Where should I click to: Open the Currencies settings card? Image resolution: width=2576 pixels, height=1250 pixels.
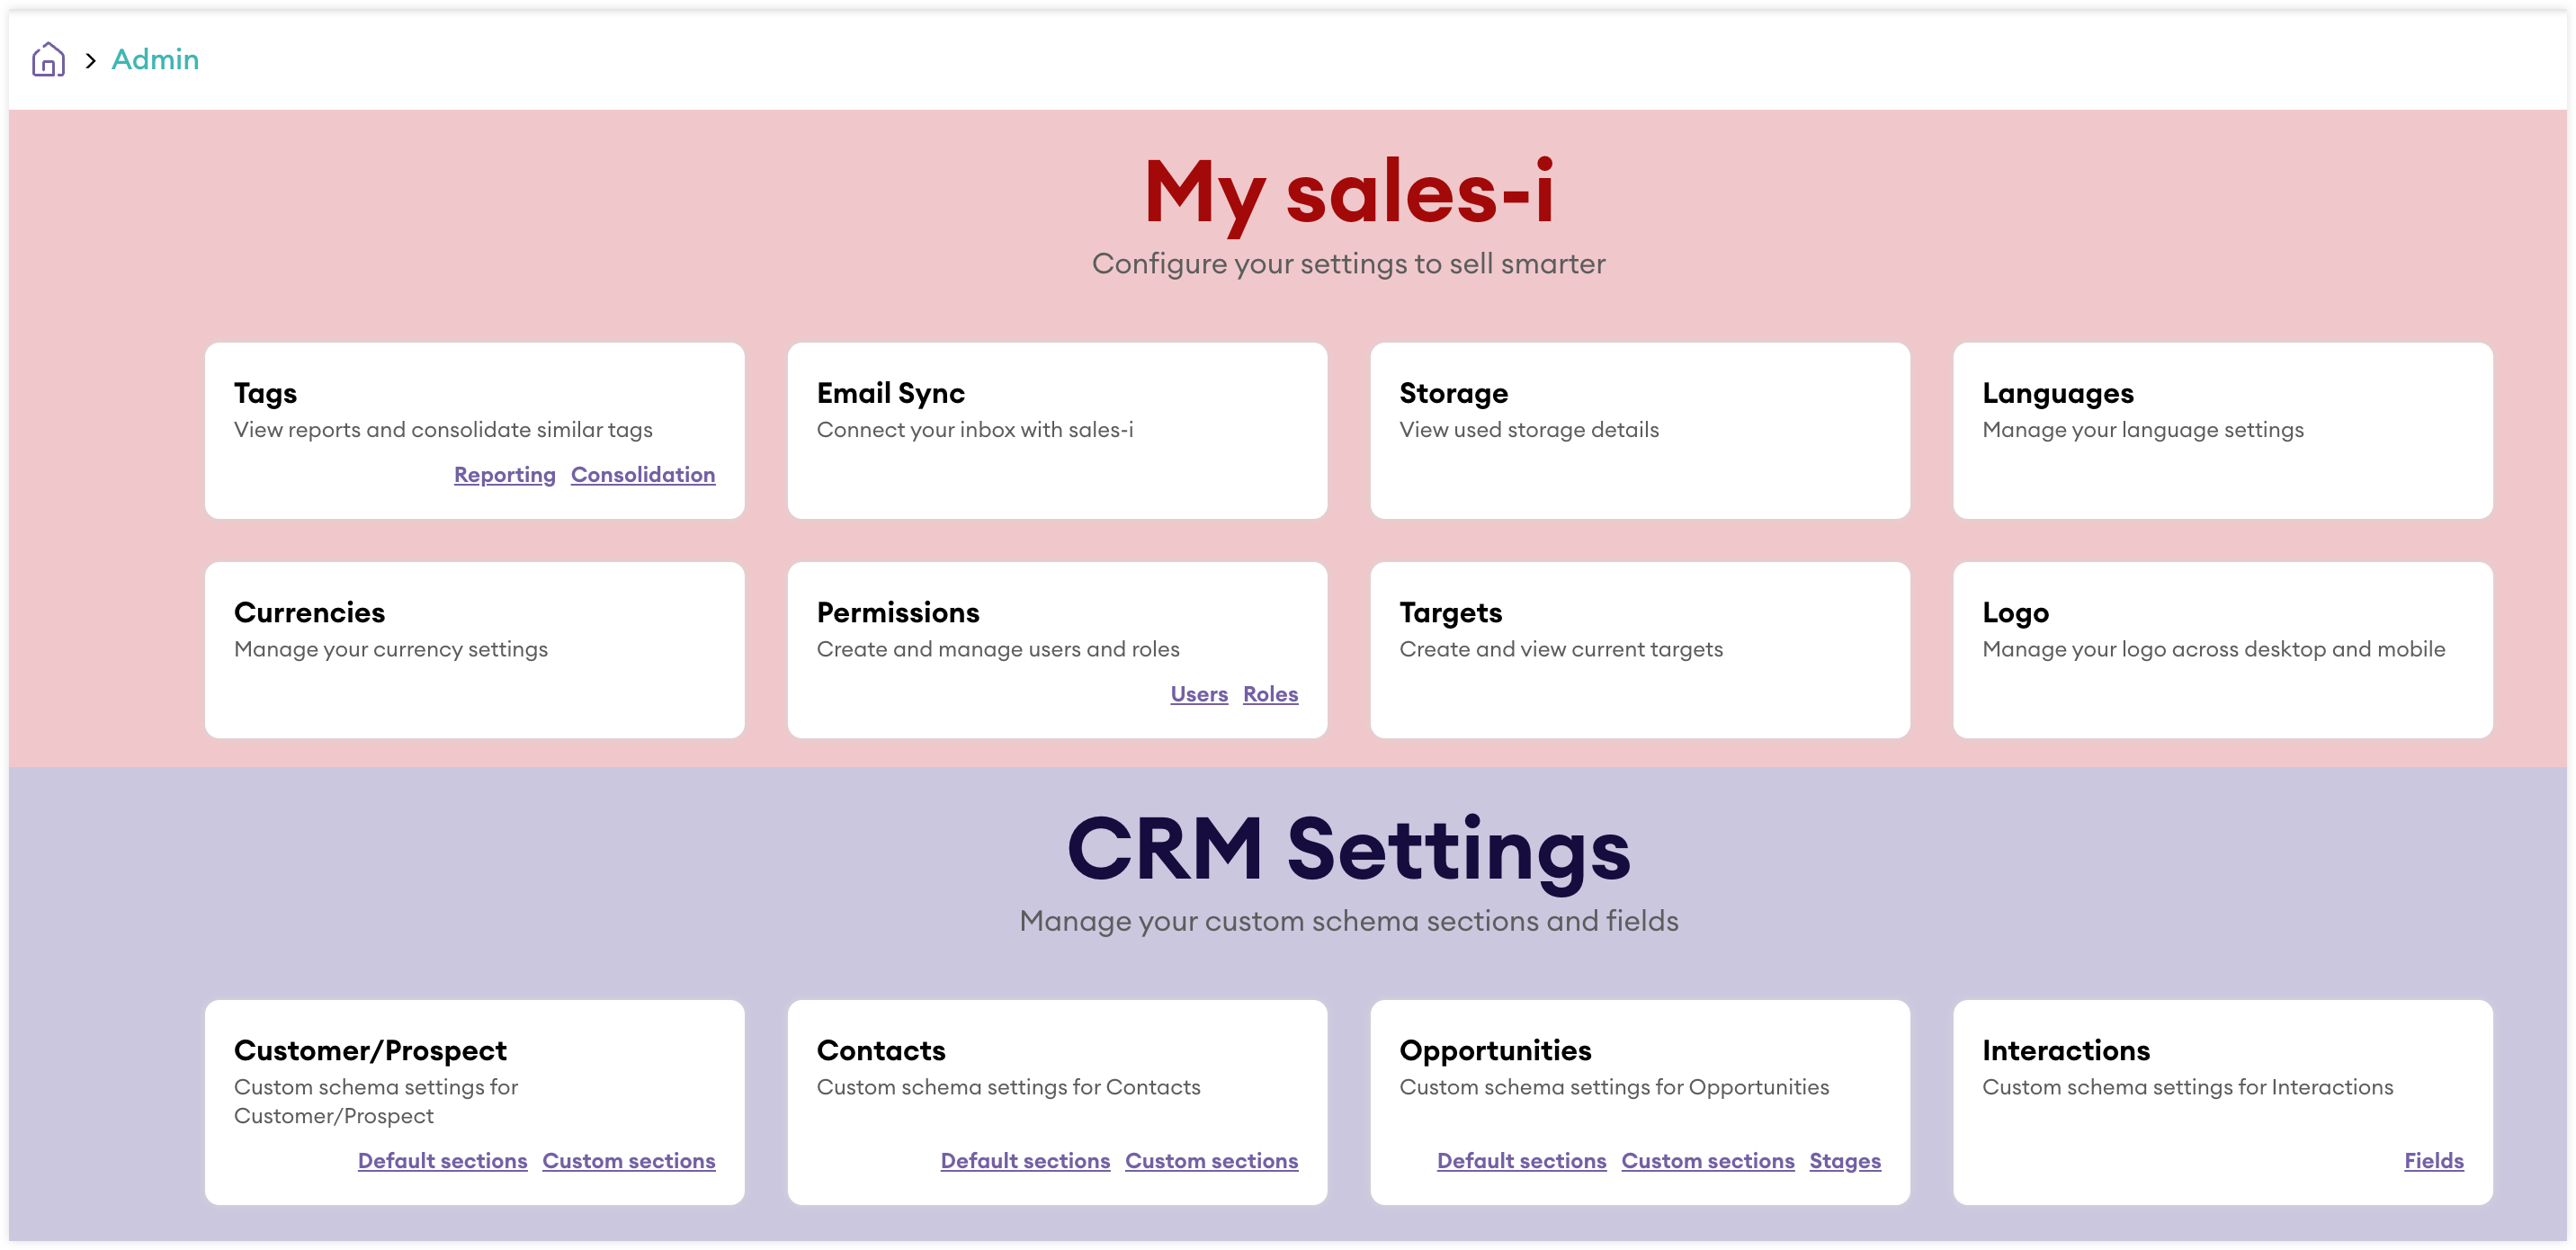[474, 649]
